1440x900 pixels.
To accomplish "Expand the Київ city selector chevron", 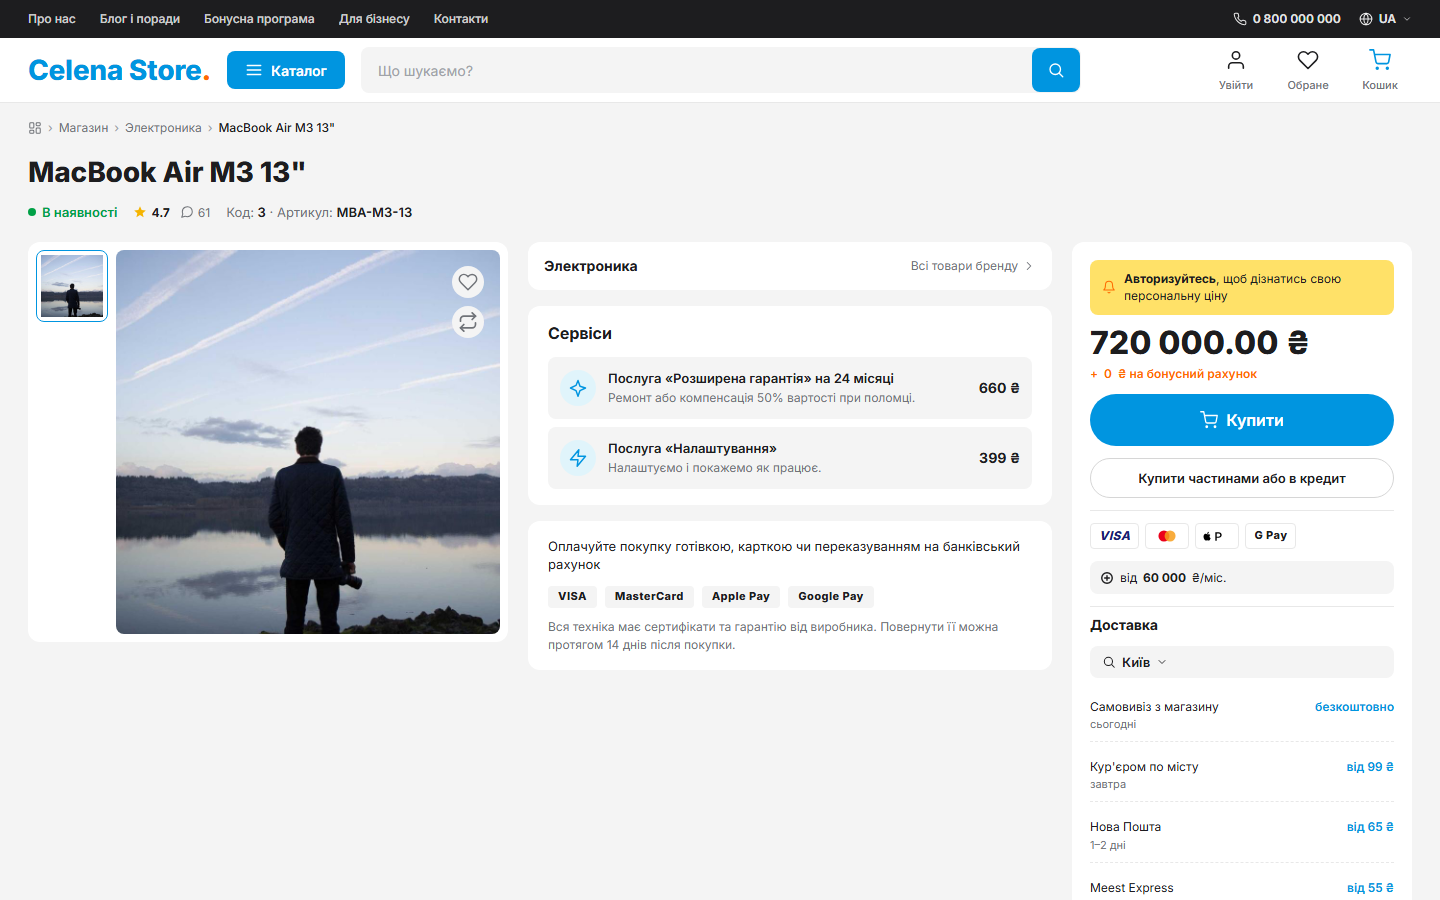I will pos(1162,662).
